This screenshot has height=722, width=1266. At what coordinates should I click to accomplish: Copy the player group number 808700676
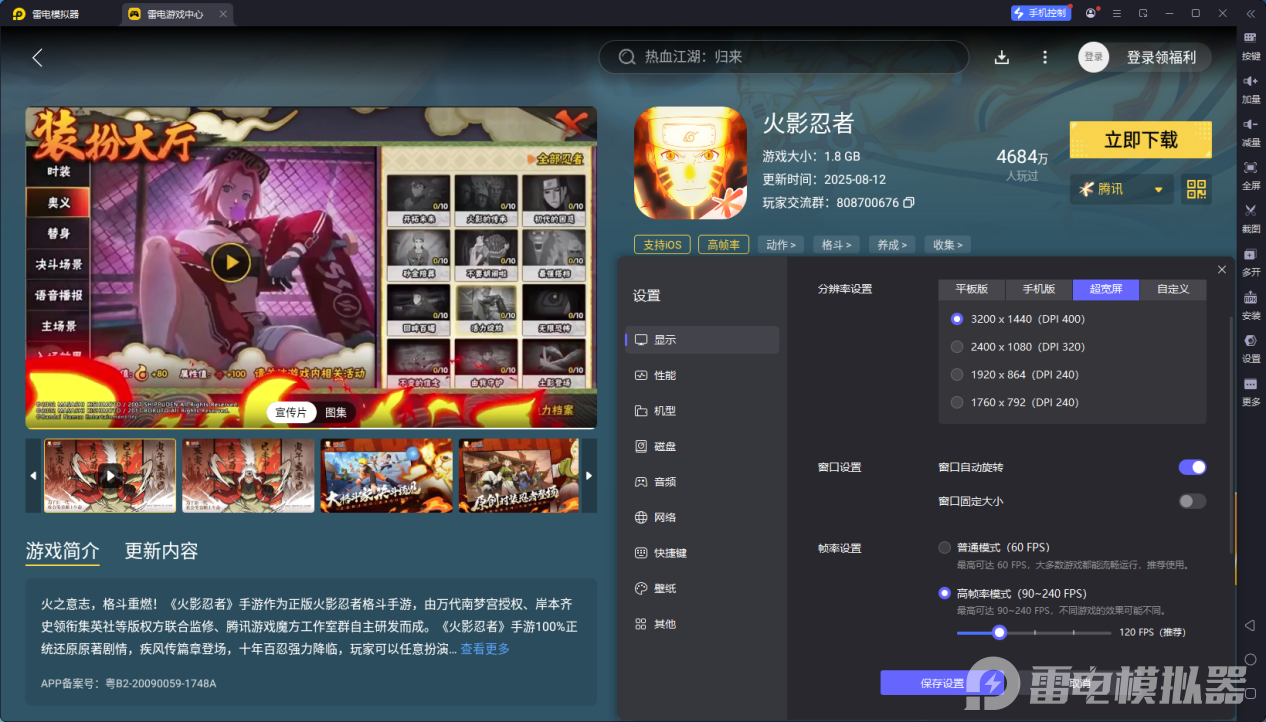(909, 202)
